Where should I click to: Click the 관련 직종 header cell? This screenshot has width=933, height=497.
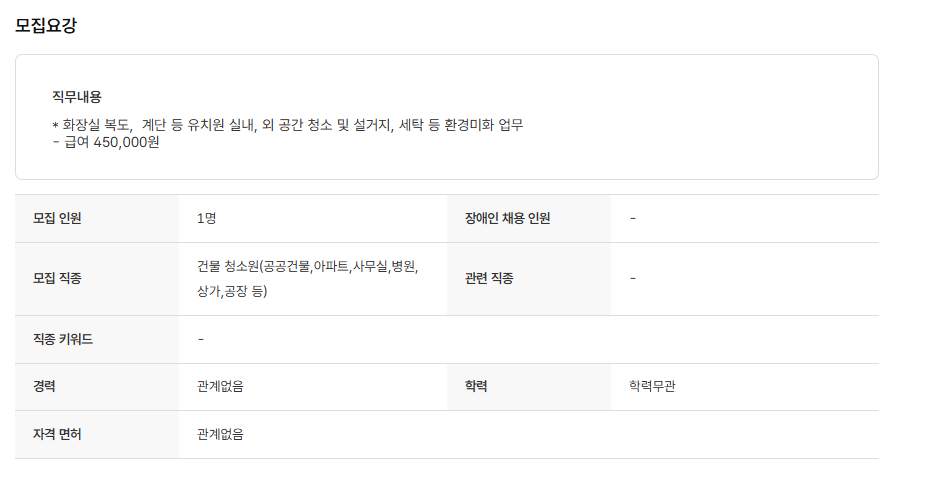489,278
